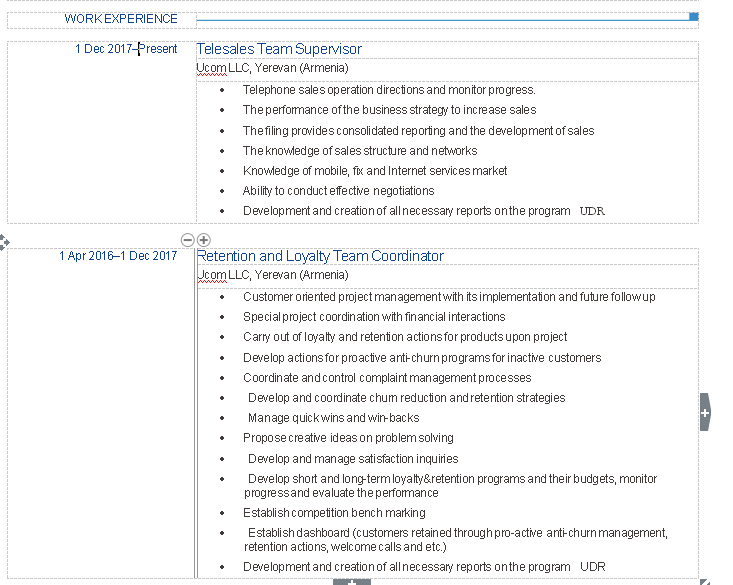
Task: Click the 'Propose creative ideas on problem solving' line
Action: pyautogui.click(x=348, y=438)
